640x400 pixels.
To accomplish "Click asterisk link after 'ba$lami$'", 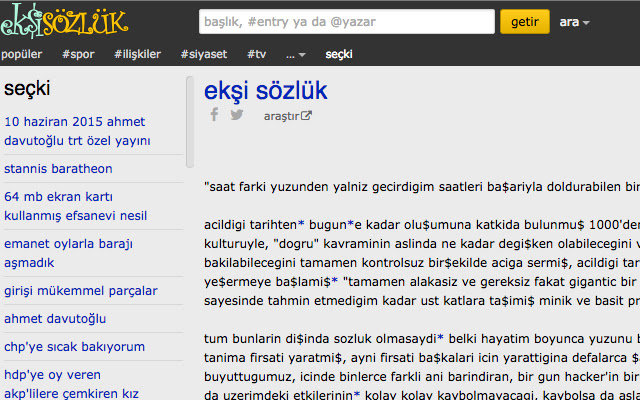I will [x=335, y=281].
